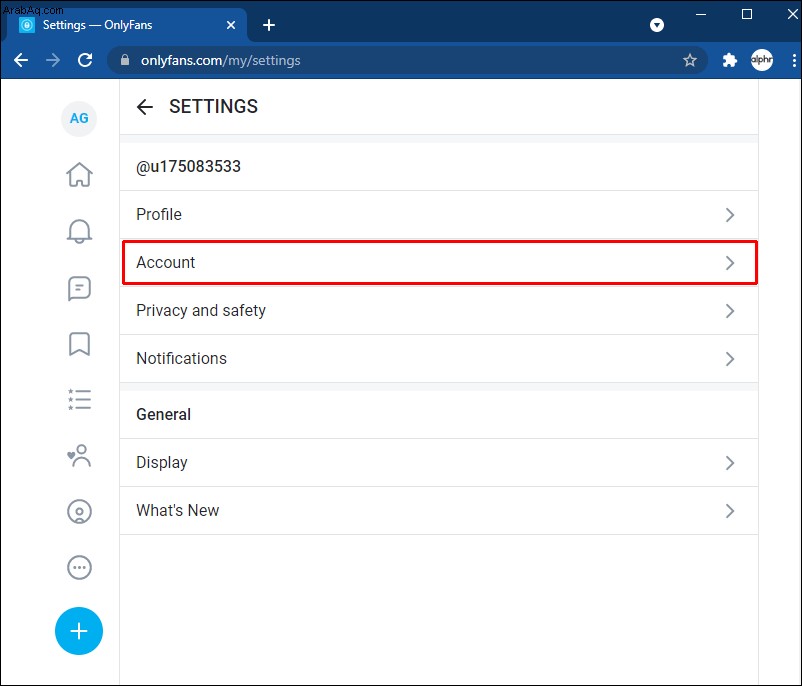Screen dimensions: 802x686
Task: Click the @u175083533 username
Action: [188, 167]
